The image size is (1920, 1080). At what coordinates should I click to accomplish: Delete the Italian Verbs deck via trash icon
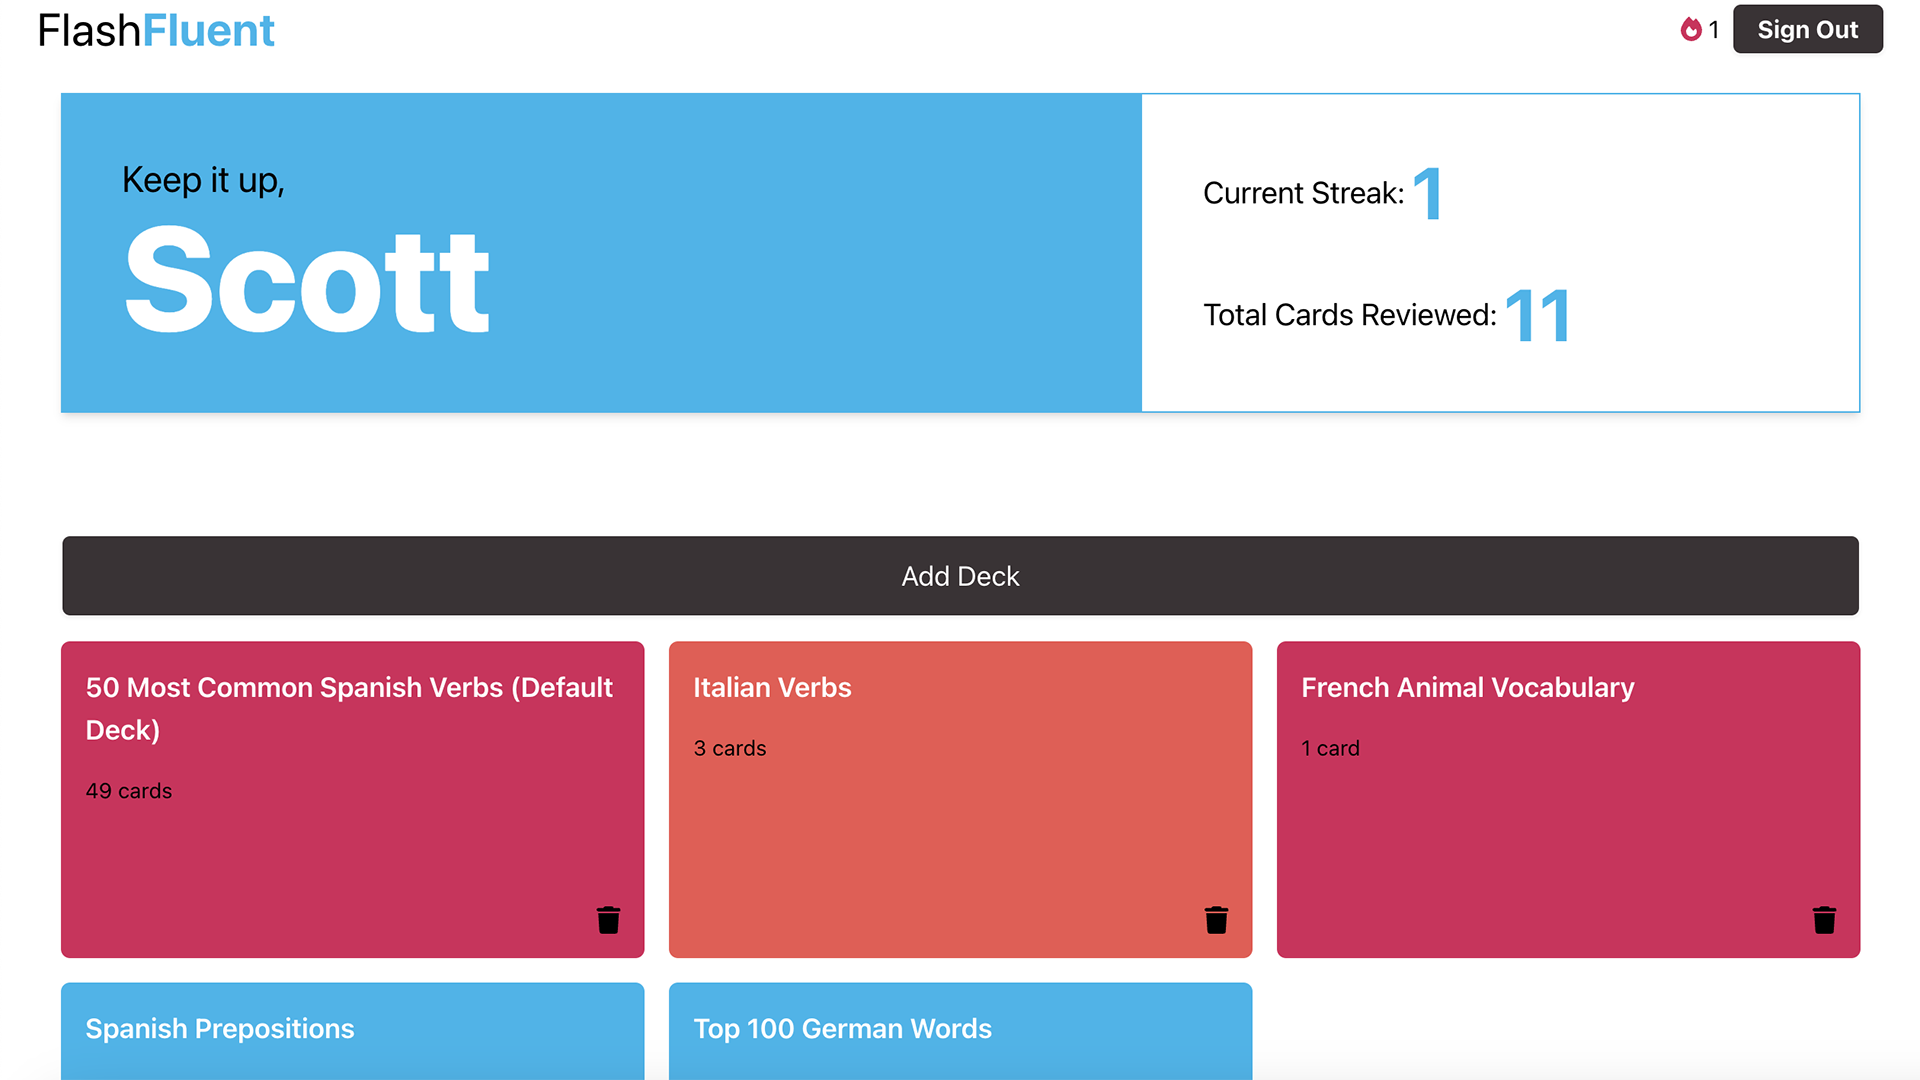1216,919
